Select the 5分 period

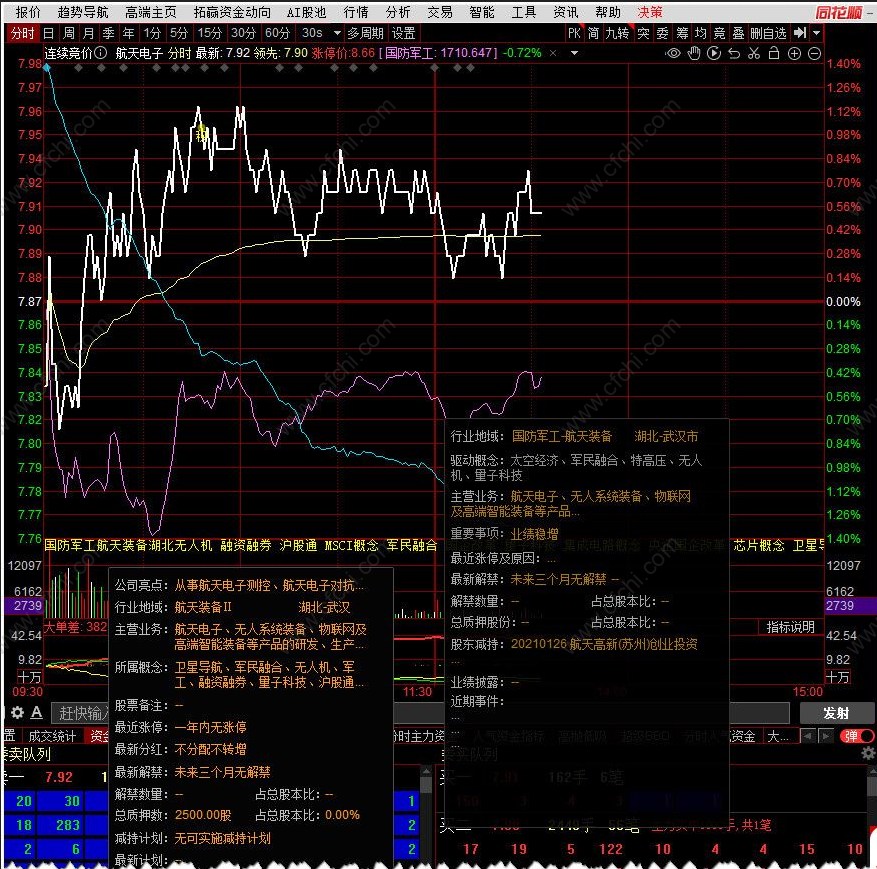tap(179, 34)
